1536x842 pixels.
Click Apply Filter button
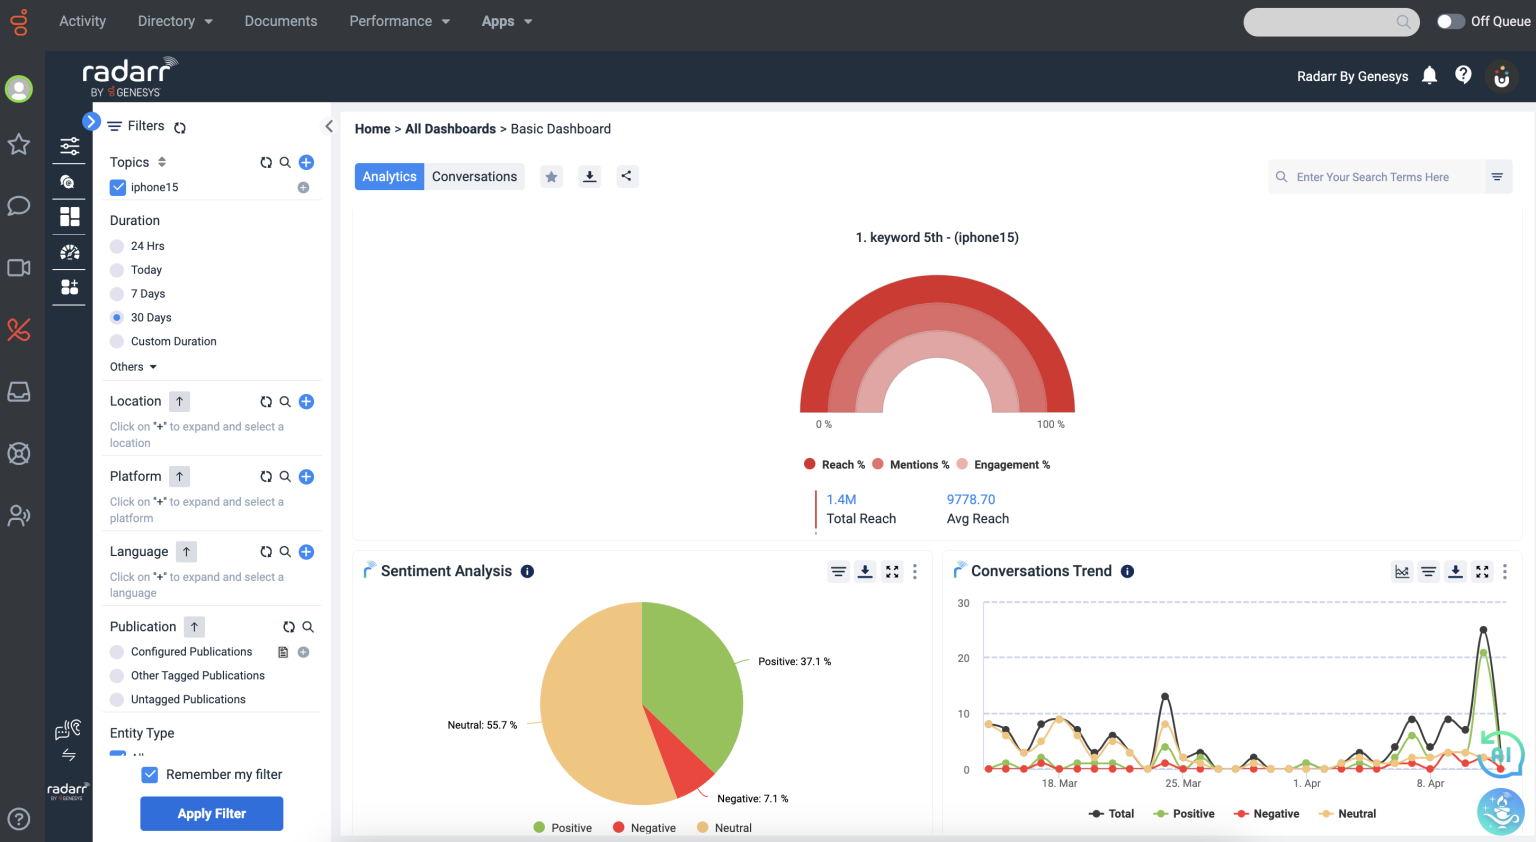pyautogui.click(x=211, y=813)
